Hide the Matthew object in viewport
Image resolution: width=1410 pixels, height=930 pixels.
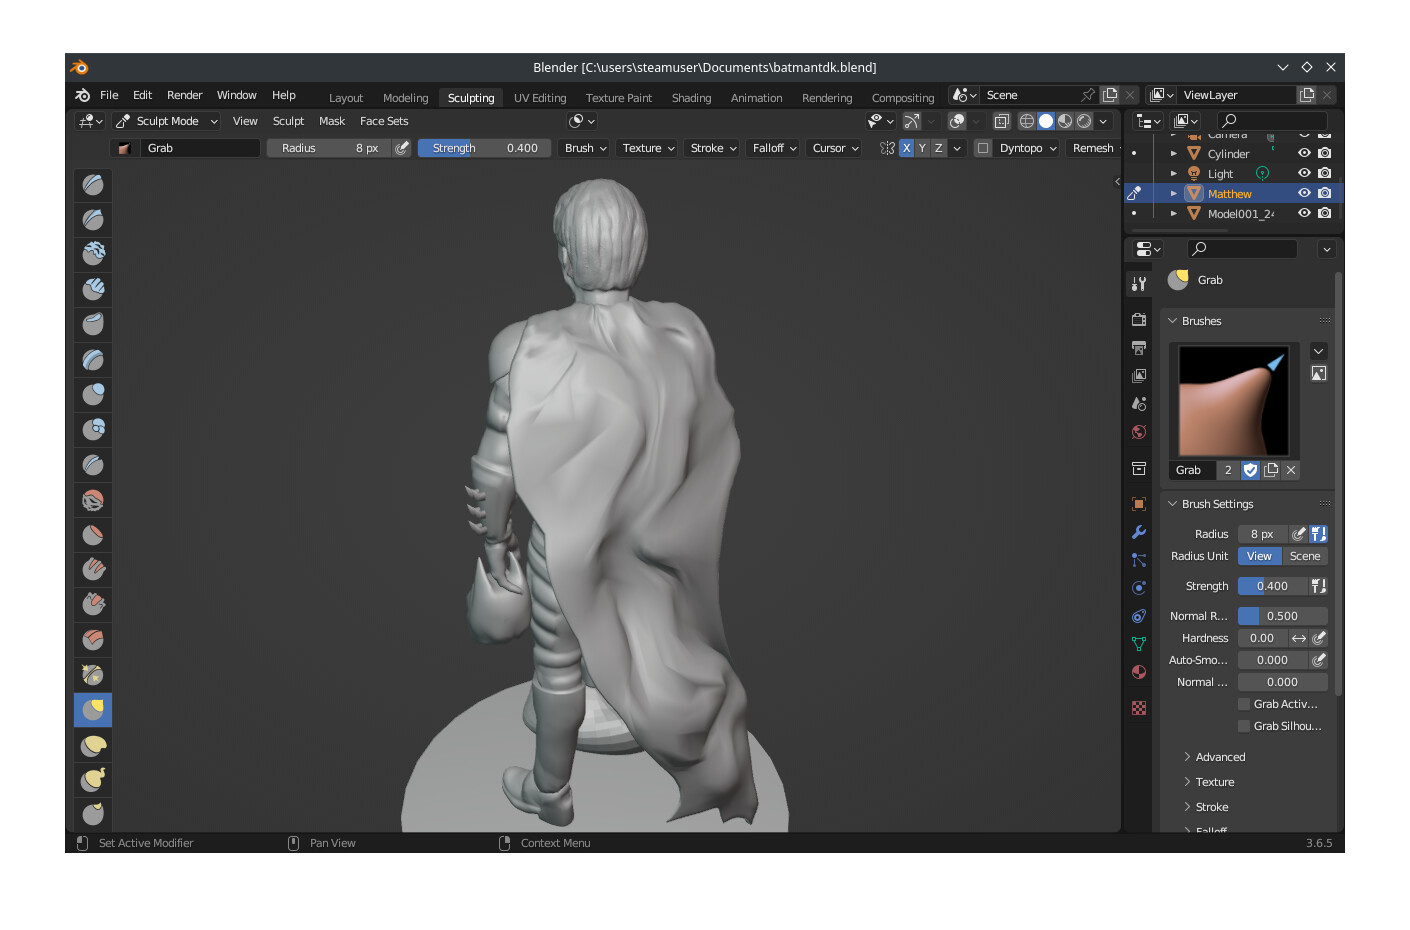click(x=1304, y=193)
